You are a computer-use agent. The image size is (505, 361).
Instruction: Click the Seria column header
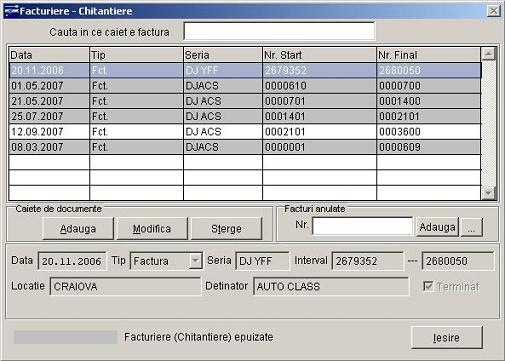click(x=223, y=55)
